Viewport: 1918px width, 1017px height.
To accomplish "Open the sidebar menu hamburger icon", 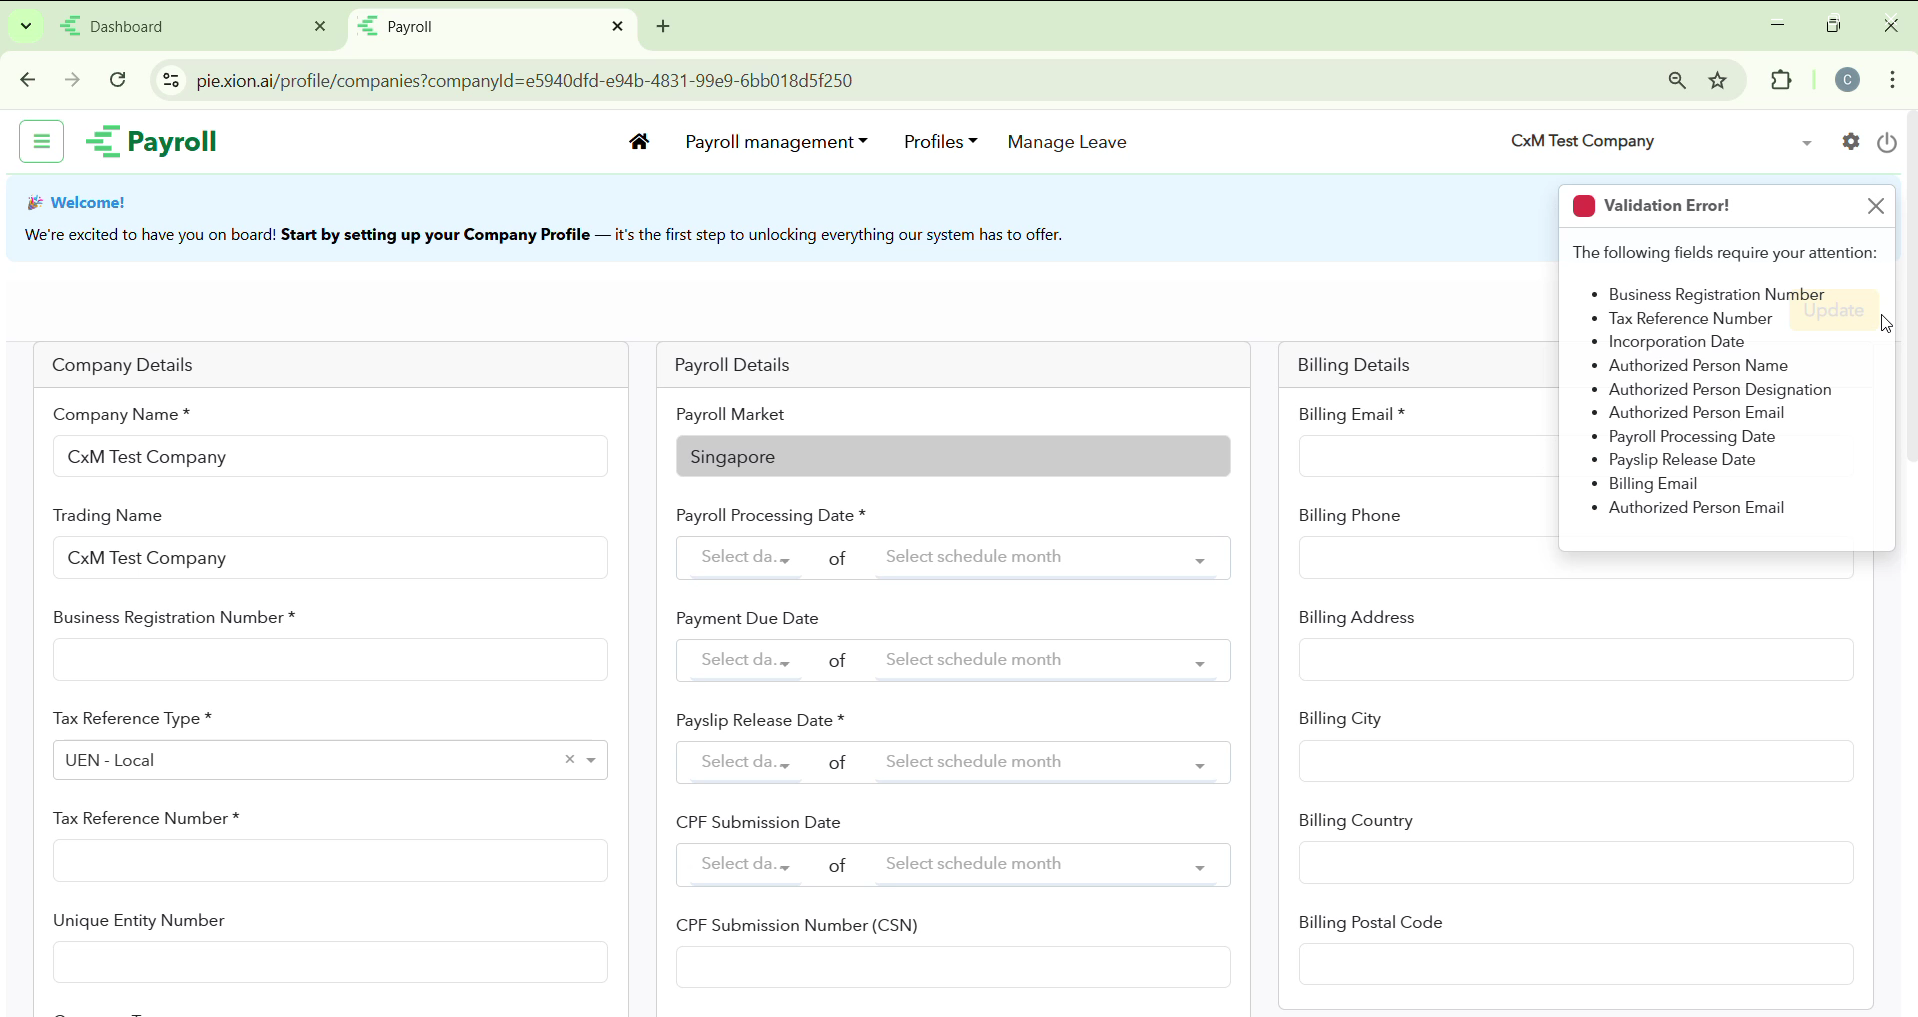I will coord(41,142).
